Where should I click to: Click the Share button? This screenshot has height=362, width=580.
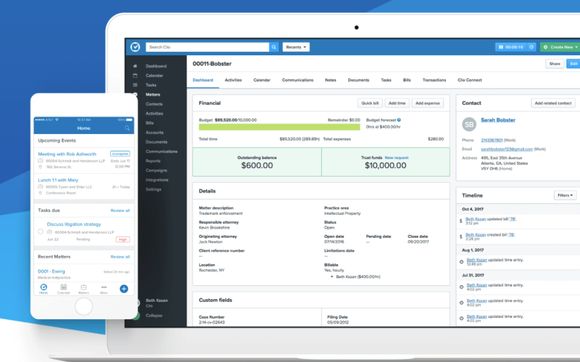pyautogui.click(x=554, y=64)
